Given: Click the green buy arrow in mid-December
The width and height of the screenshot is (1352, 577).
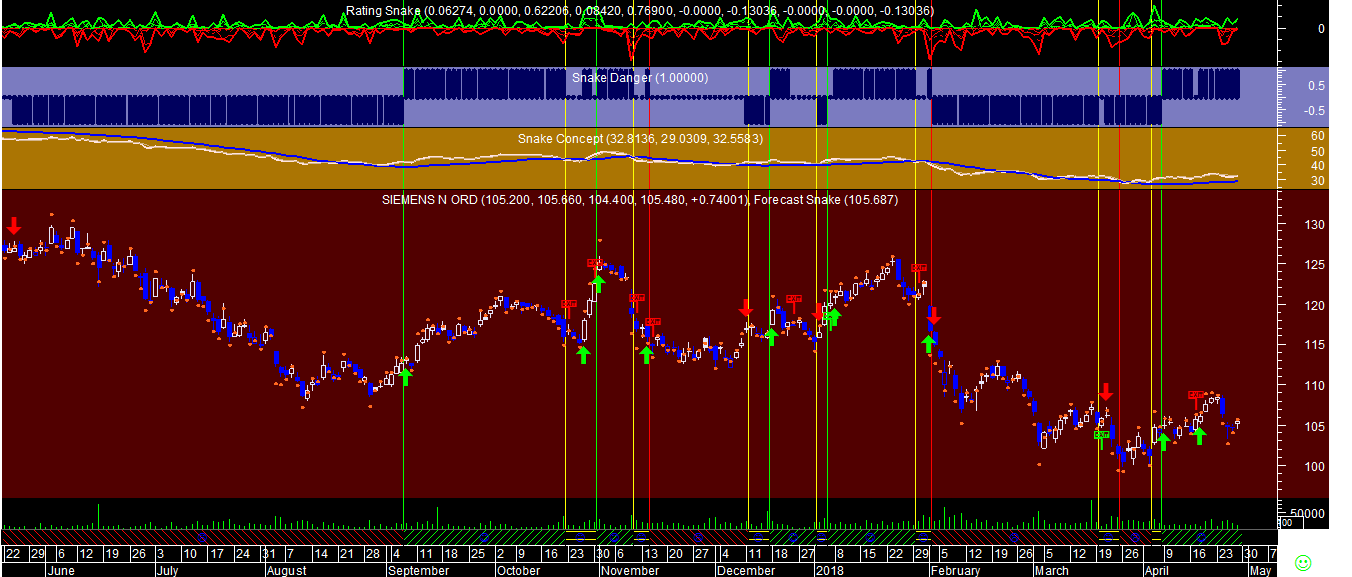Looking at the screenshot, I should pos(771,336).
